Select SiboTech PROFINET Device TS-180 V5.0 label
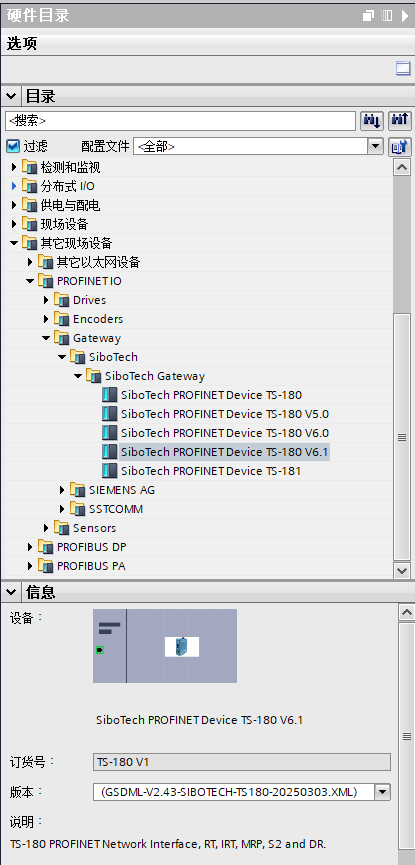 pos(225,414)
